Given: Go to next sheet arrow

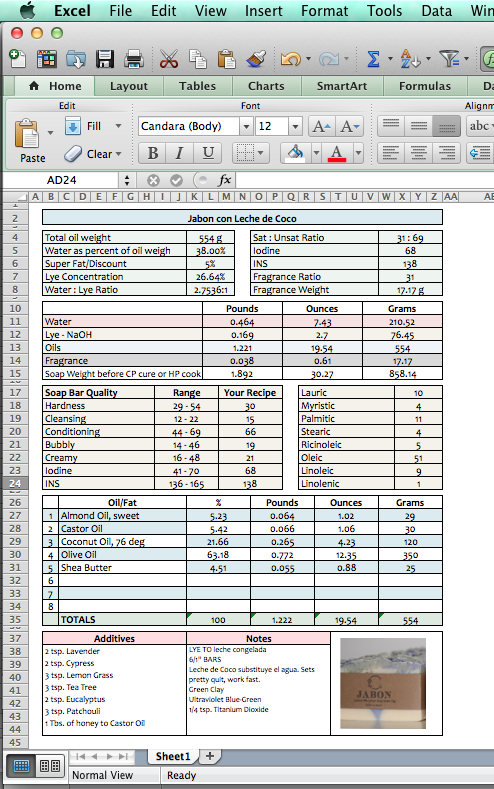Looking at the screenshot, I should coord(109,756).
